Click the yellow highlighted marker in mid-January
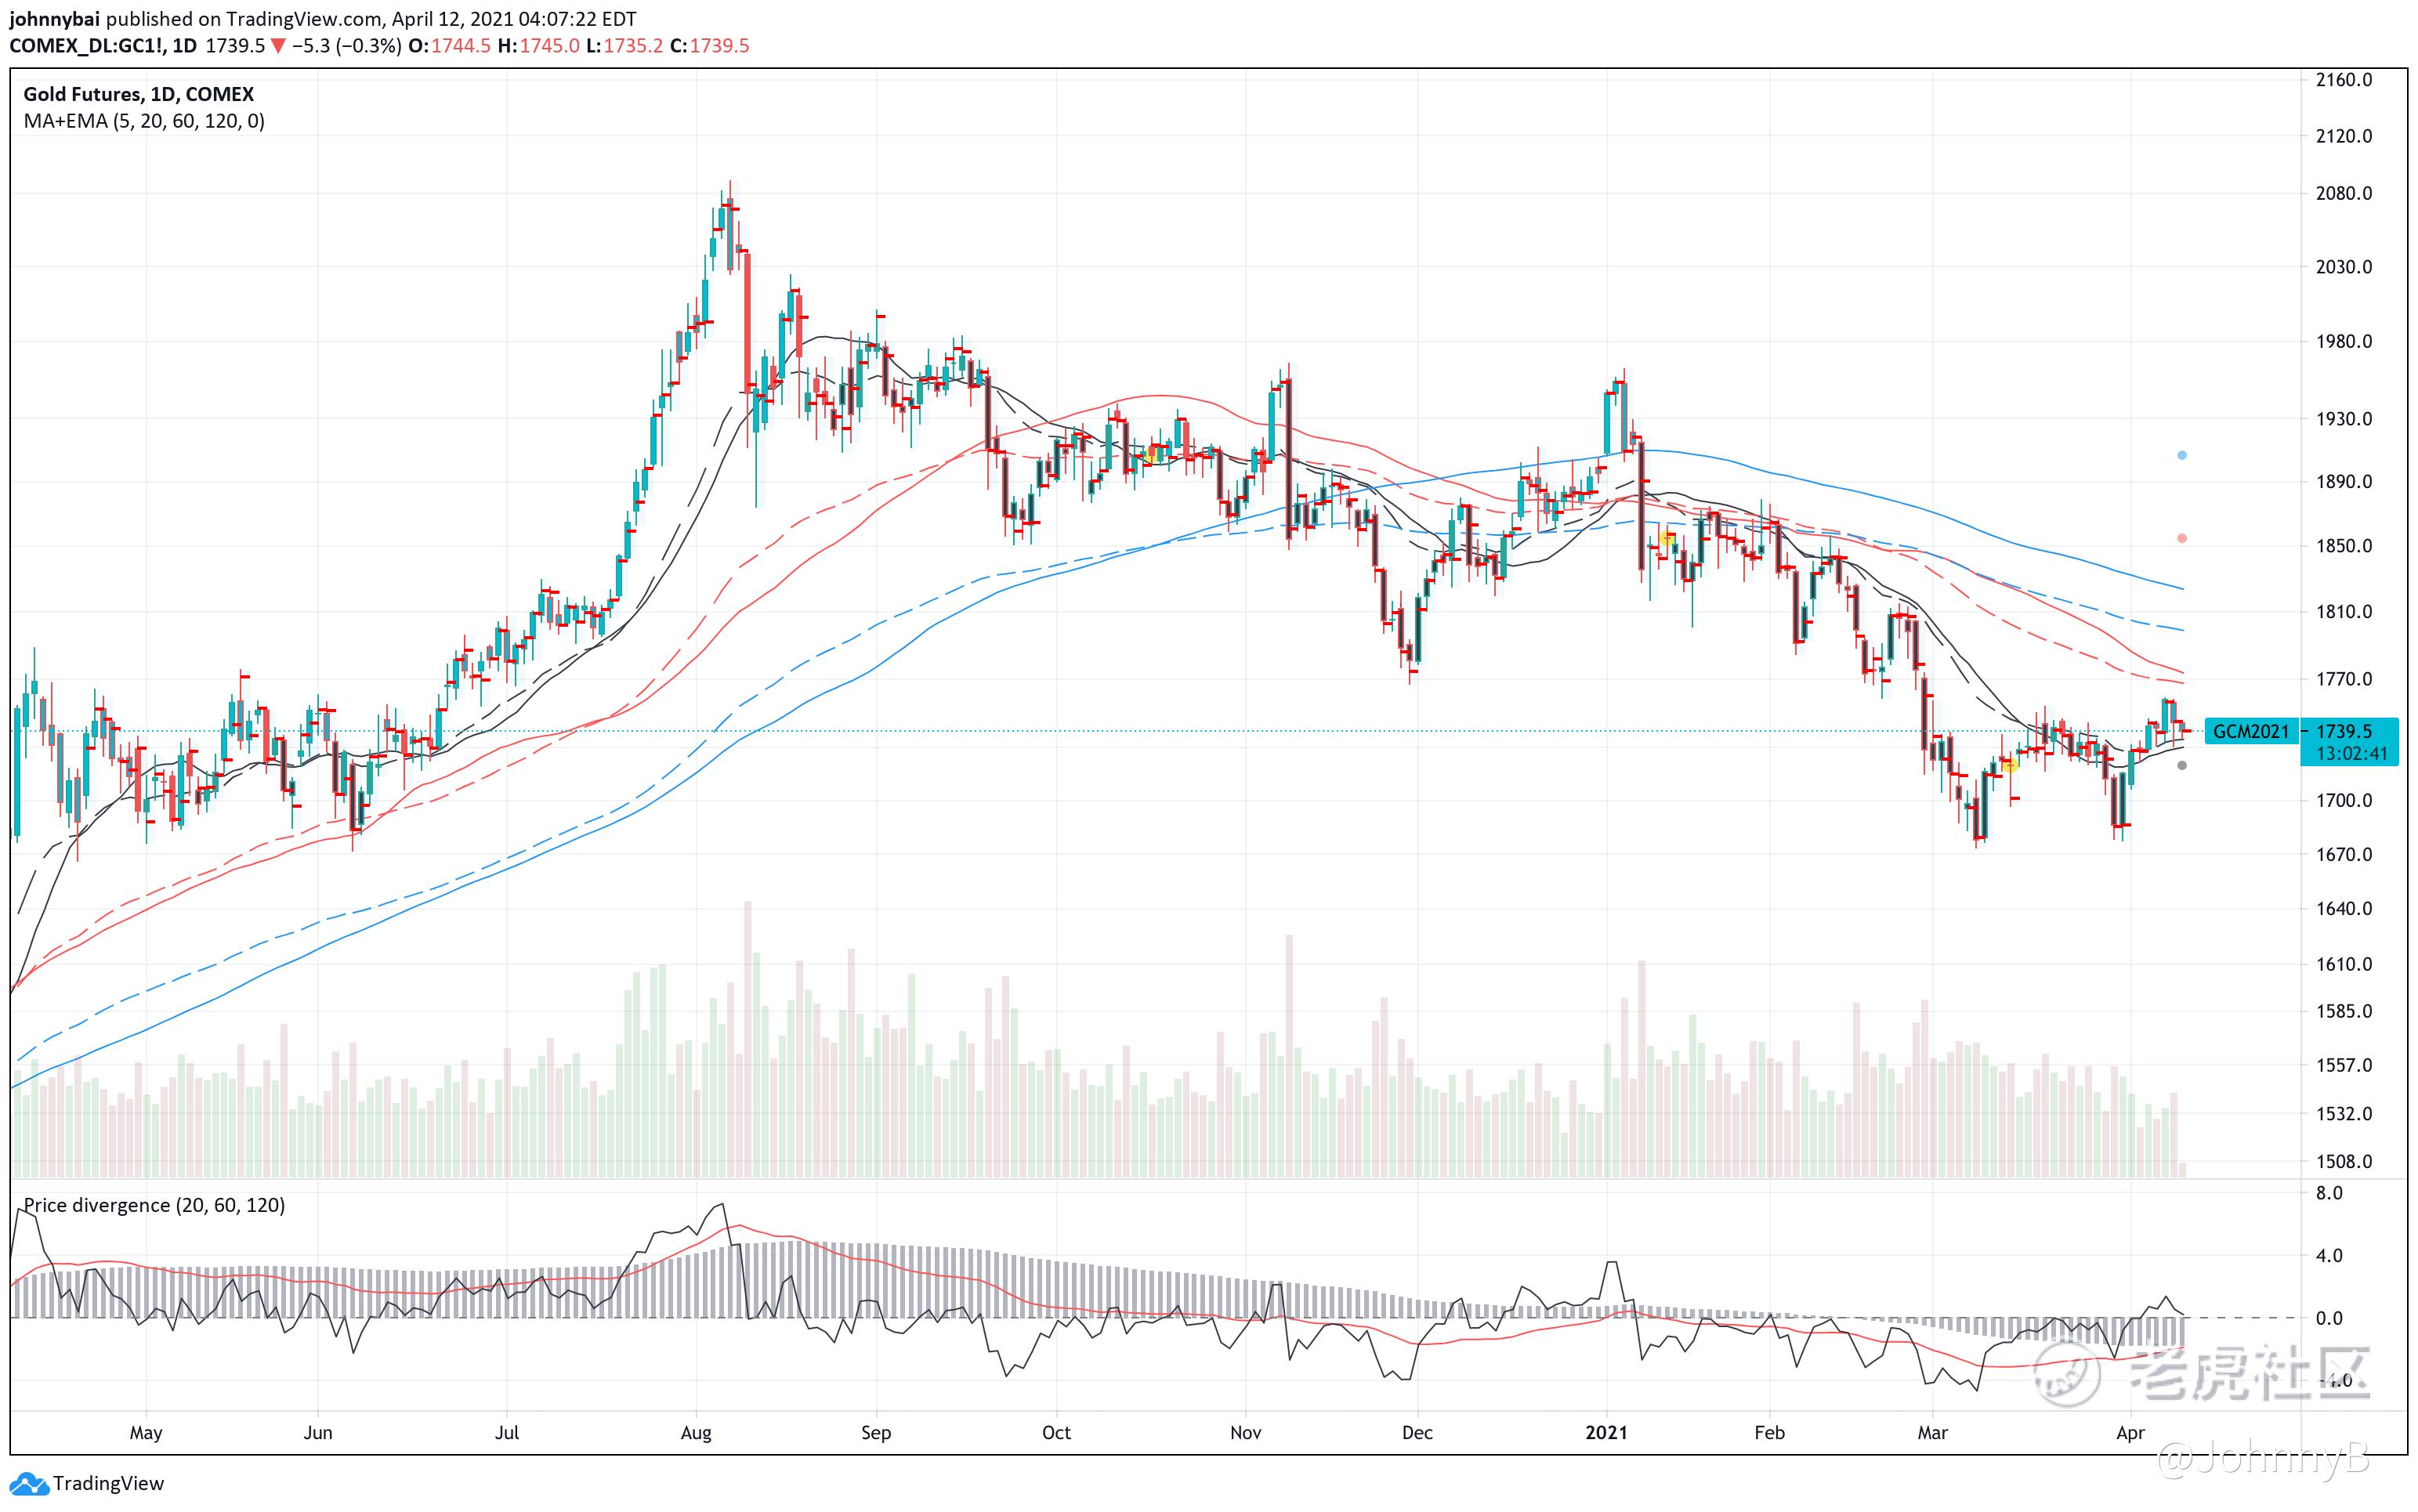This screenshot has height=1512, width=2418. pos(1667,539)
